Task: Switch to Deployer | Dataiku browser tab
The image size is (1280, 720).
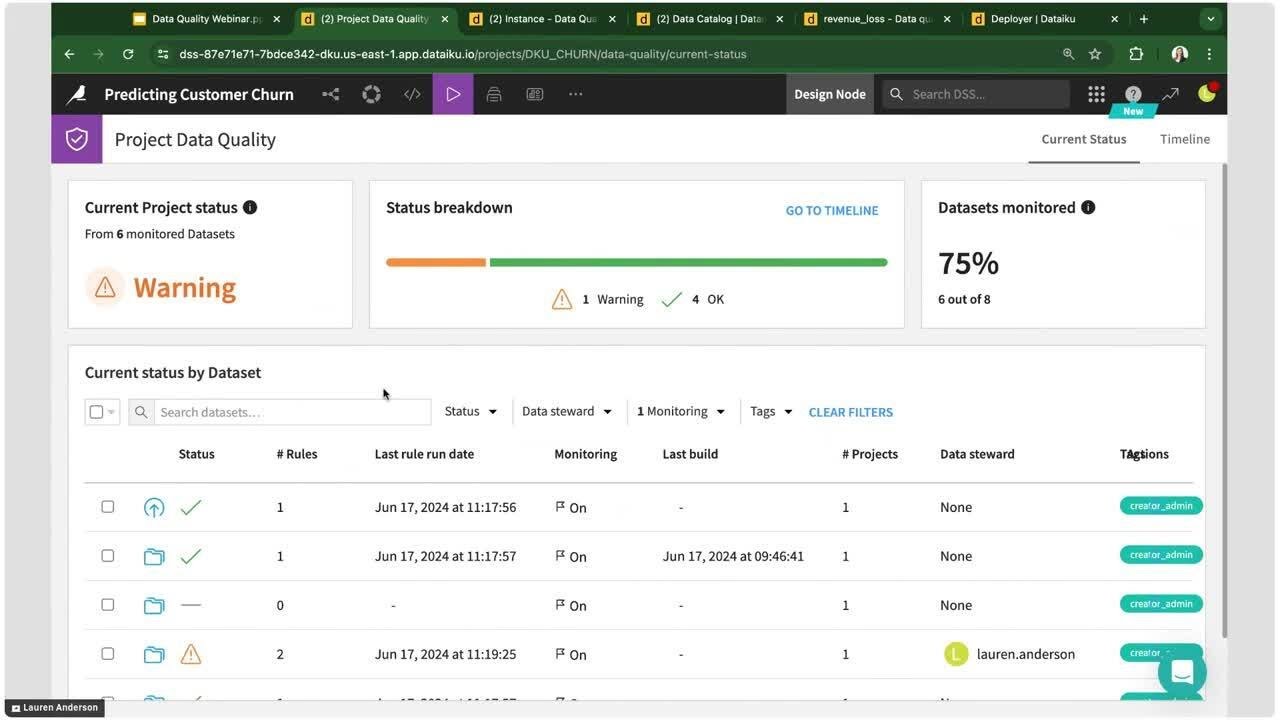Action: tap(1046, 18)
